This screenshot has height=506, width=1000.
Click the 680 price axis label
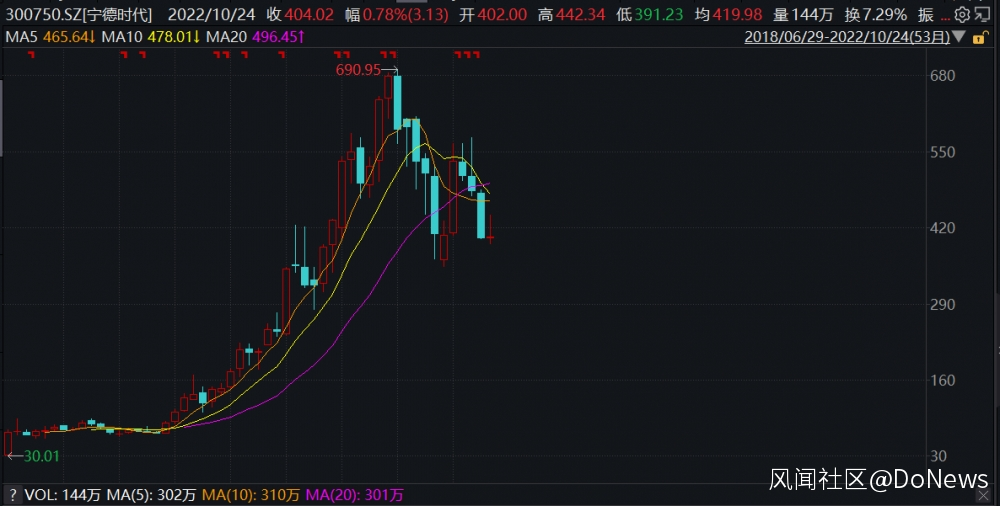[943, 75]
